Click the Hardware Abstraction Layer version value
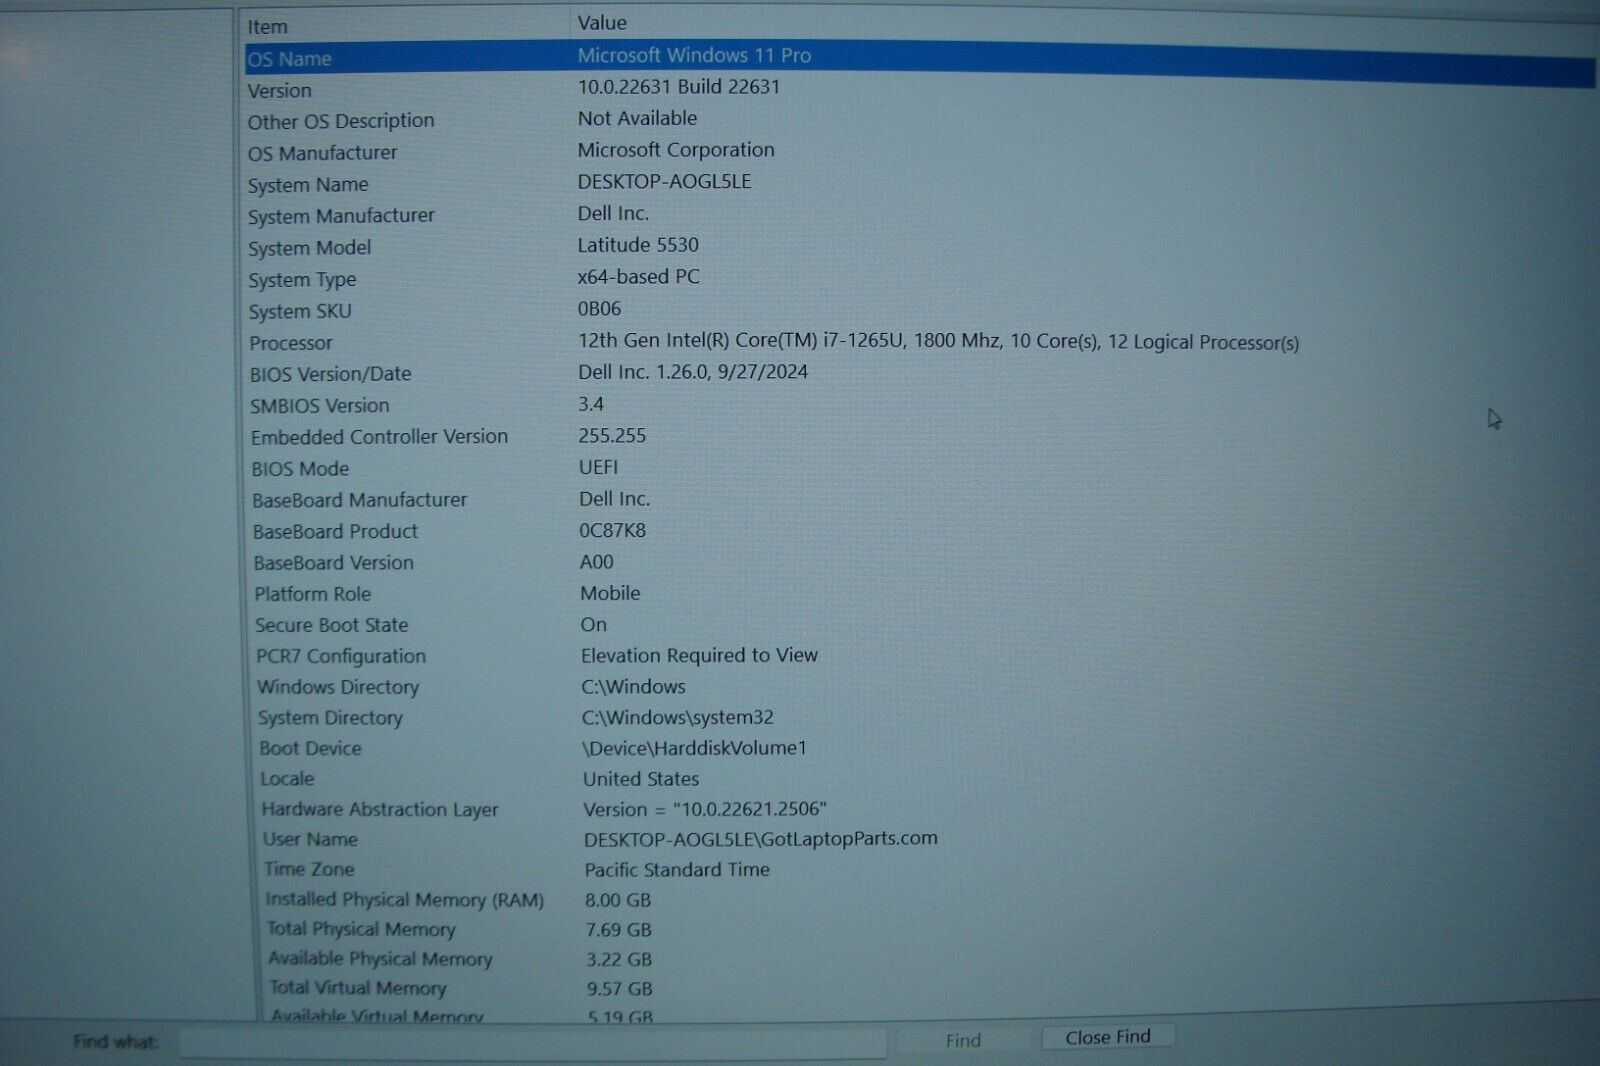 705,809
